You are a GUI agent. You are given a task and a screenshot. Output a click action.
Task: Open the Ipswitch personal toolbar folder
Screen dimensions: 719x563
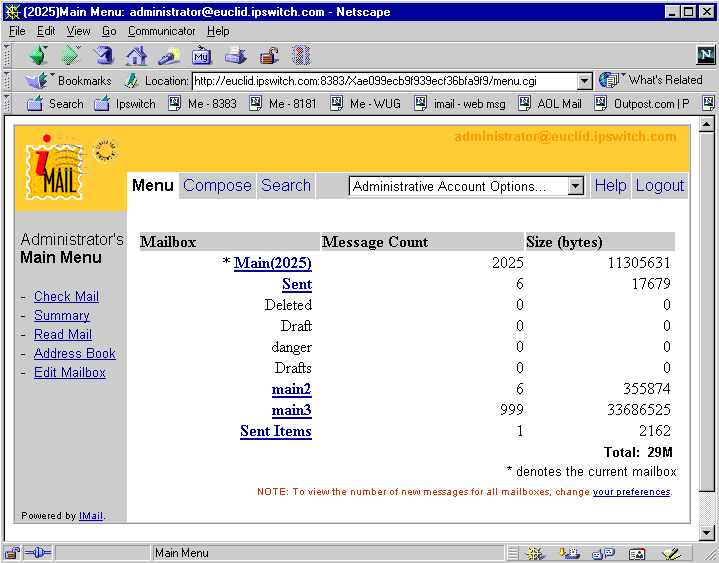(125, 104)
